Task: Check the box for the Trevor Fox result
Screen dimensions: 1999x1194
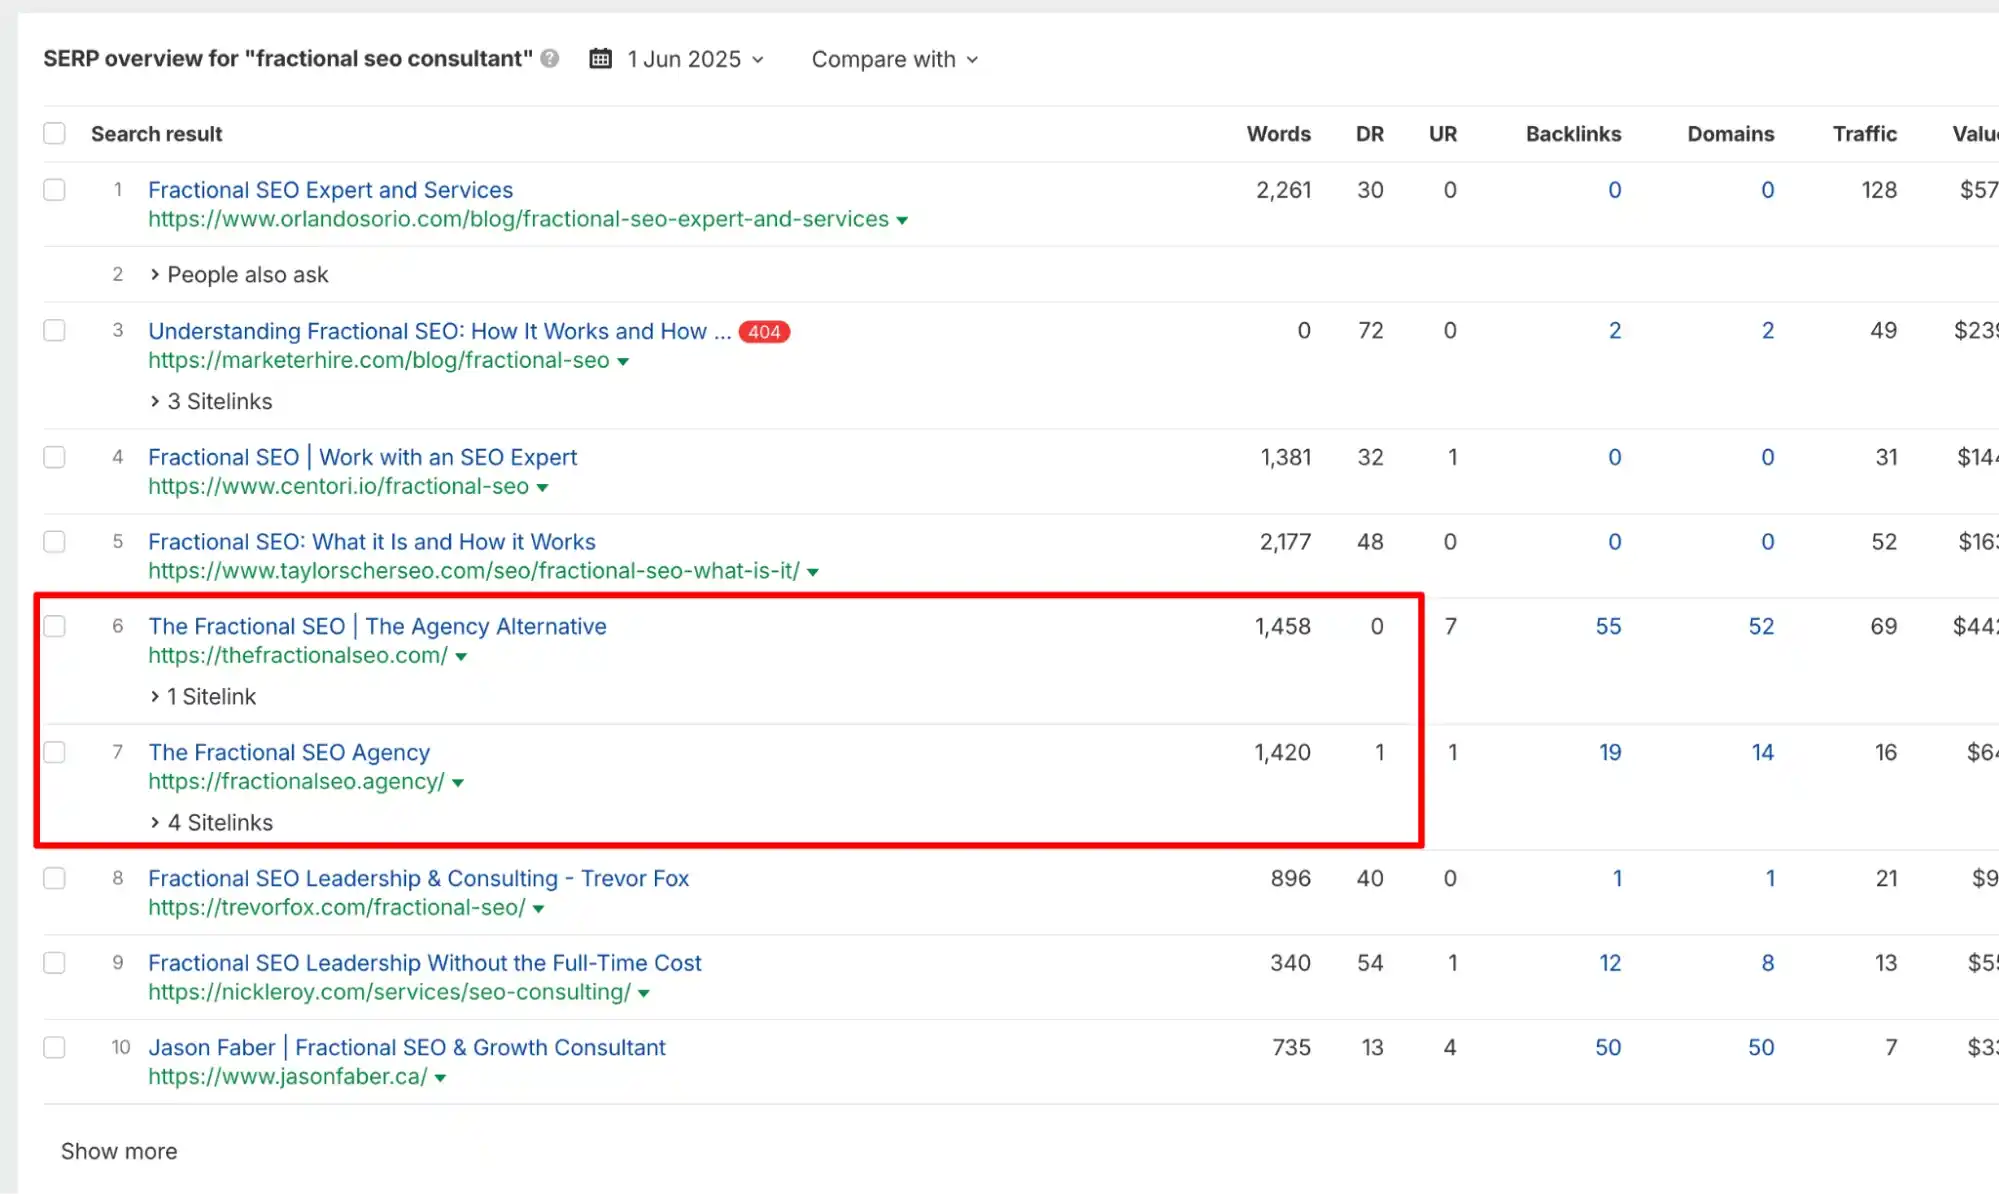Action: coord(54,878)
